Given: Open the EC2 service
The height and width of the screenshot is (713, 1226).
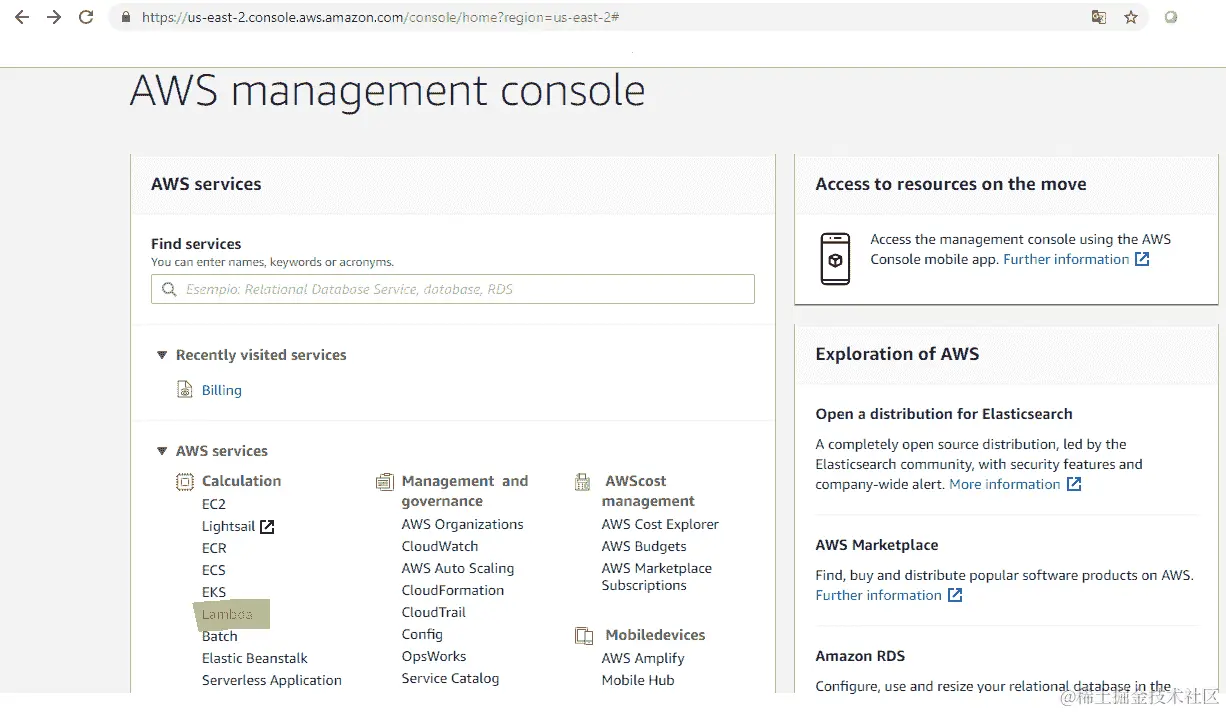Looking at the screenshot, I should (x=214, y=504).
